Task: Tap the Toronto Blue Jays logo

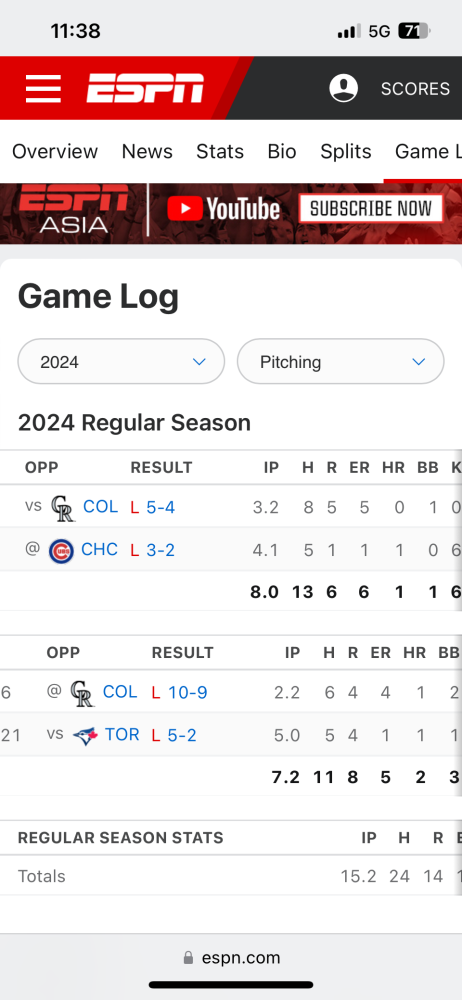Action: point(85,735)
